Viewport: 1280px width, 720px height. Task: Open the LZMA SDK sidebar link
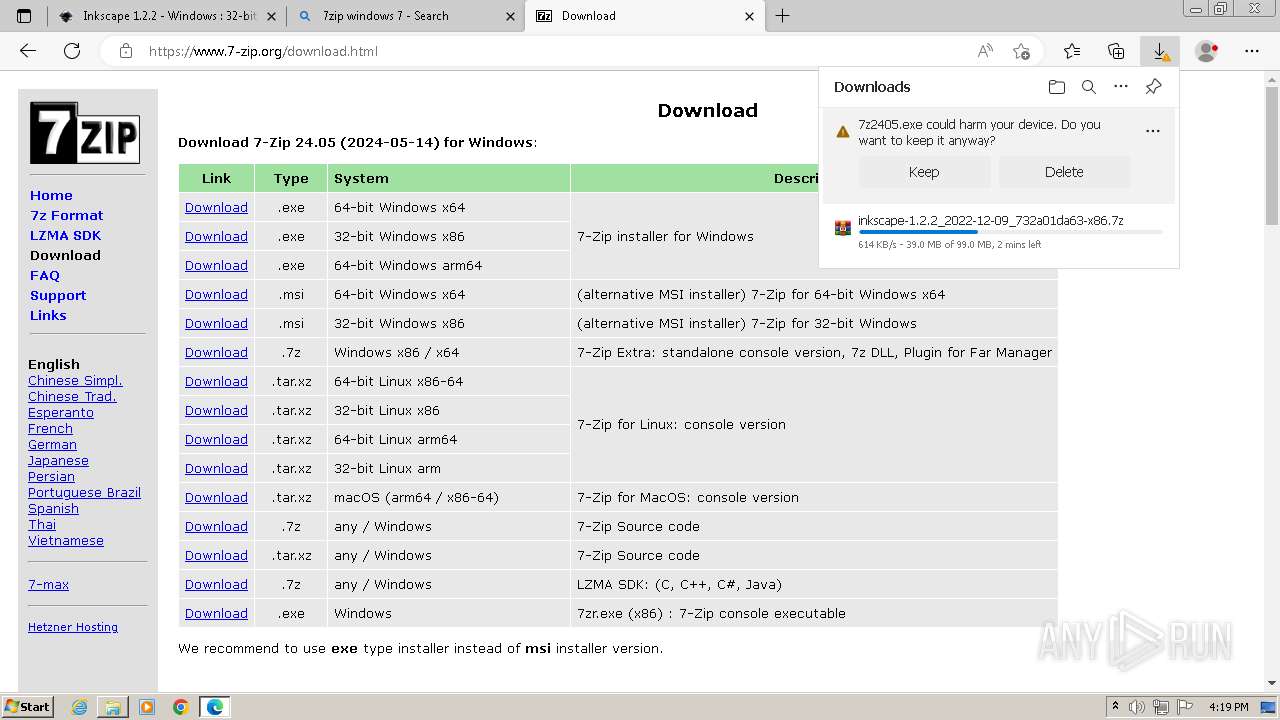[x=65, y=235]
